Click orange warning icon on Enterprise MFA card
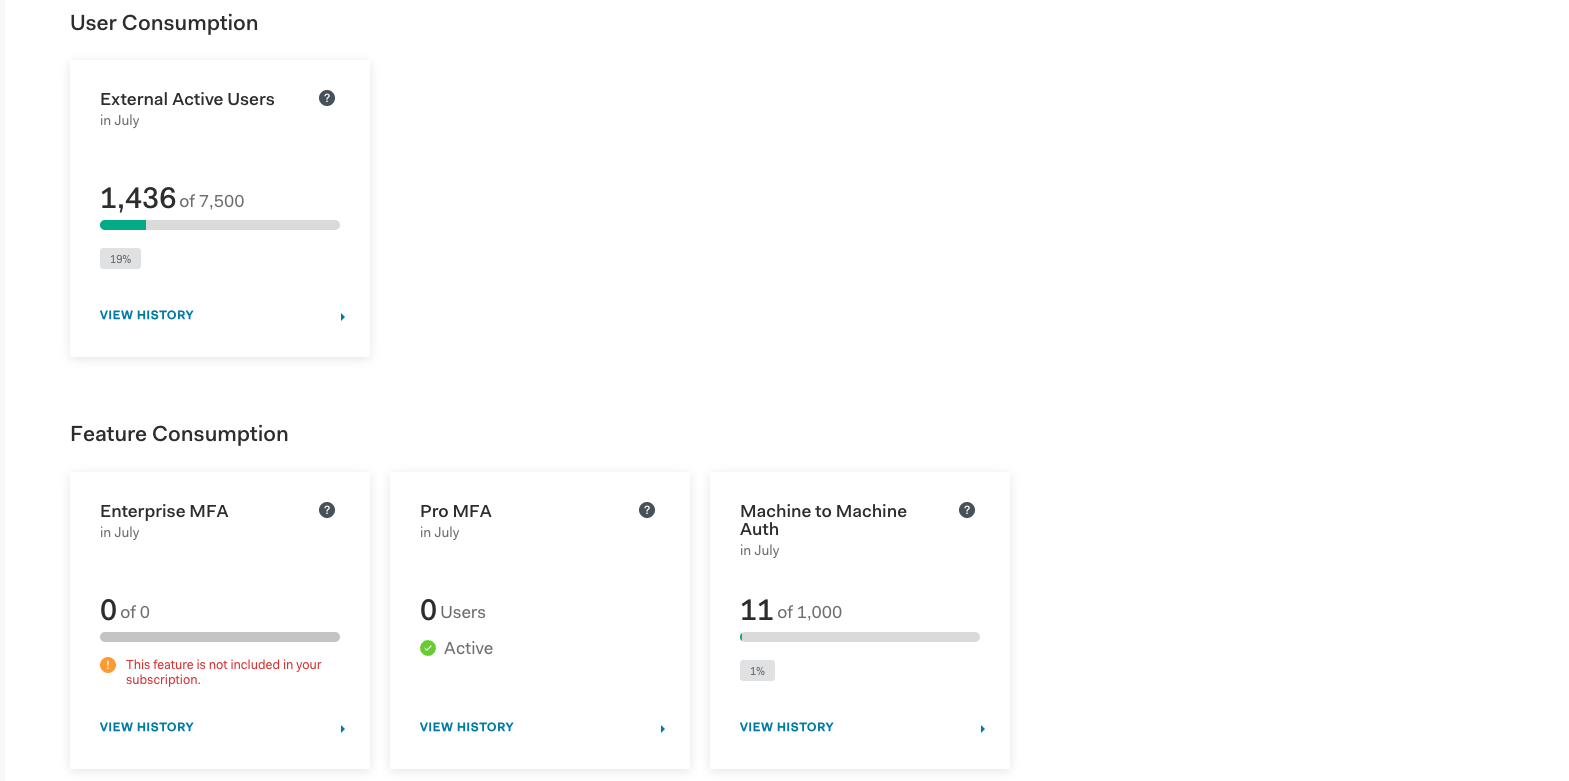This screenshot has height=781, width=1569. pyautogui.click(x=108, y=665)
